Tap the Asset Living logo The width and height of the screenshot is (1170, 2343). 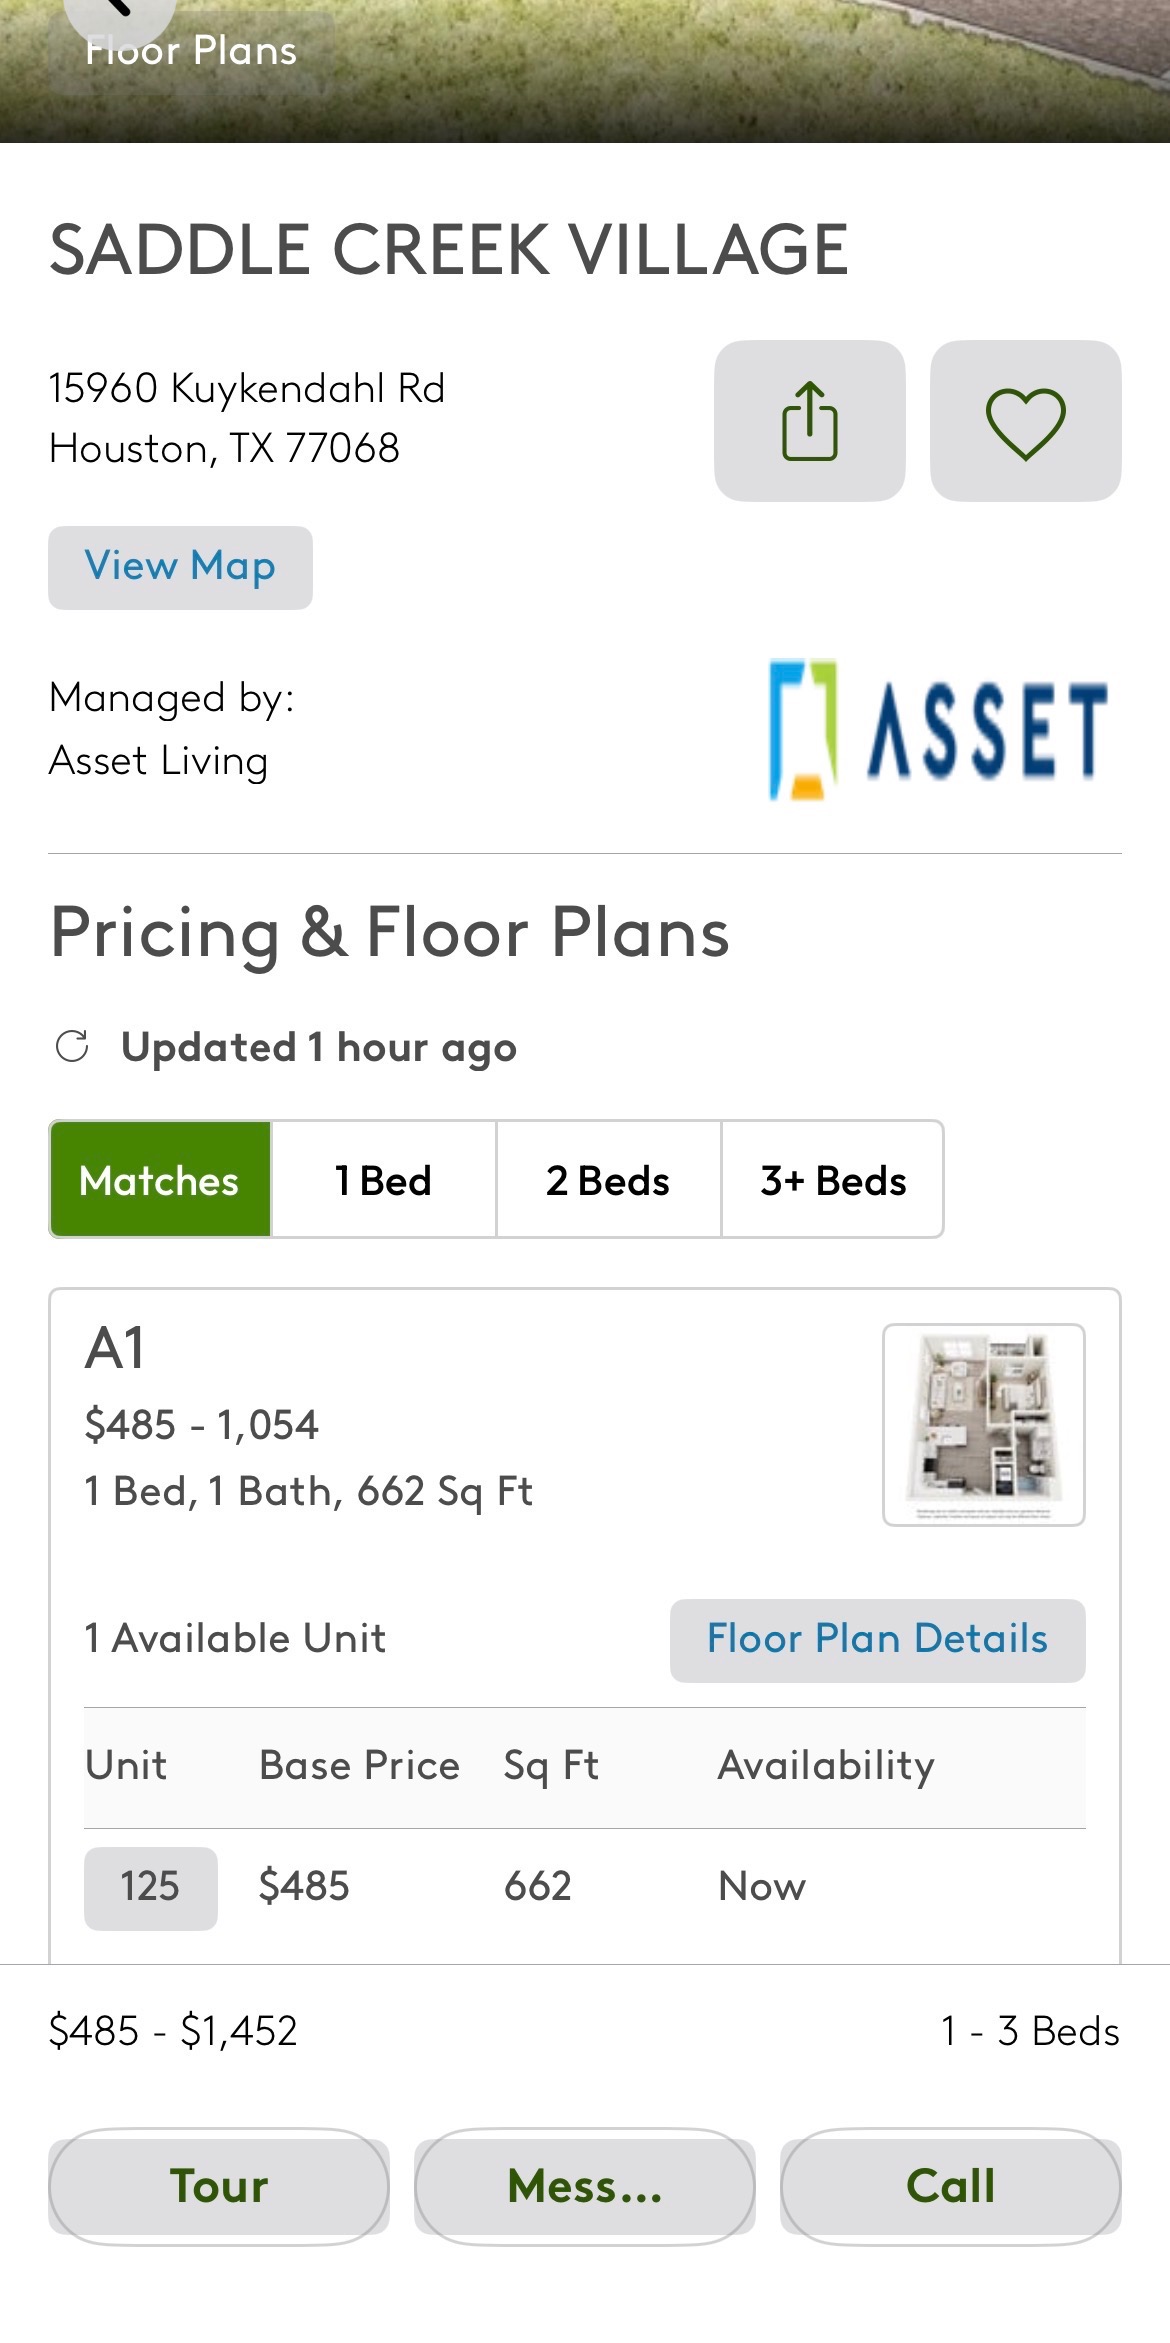937,731
